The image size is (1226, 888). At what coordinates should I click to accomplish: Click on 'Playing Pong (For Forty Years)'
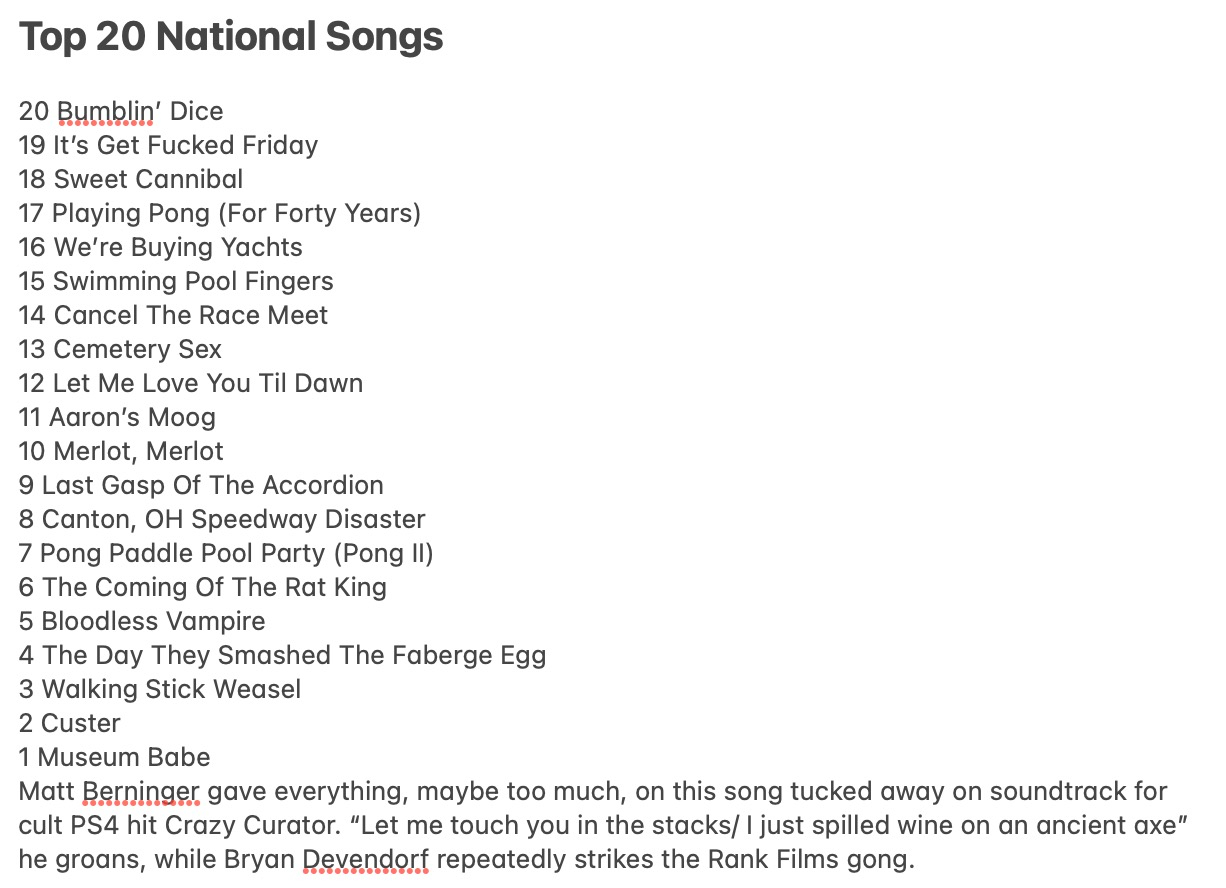point(236,213)
